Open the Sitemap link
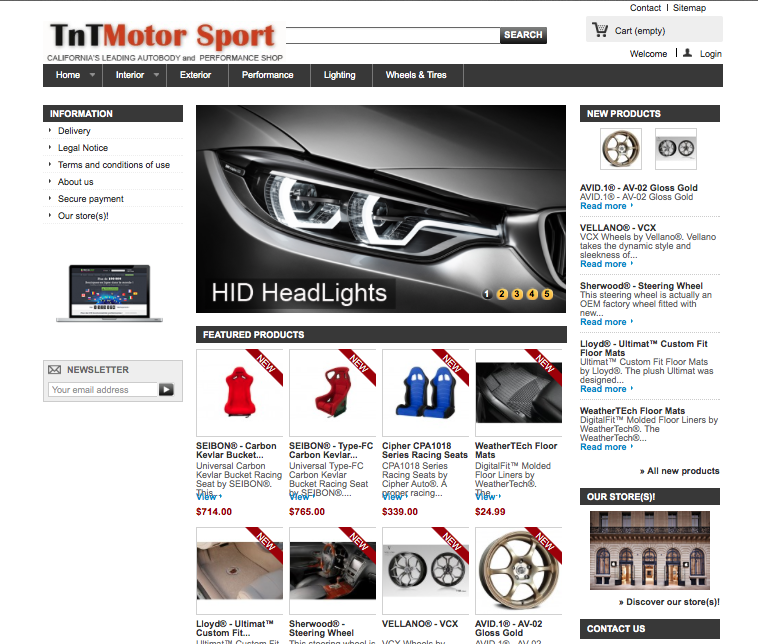 689,8
